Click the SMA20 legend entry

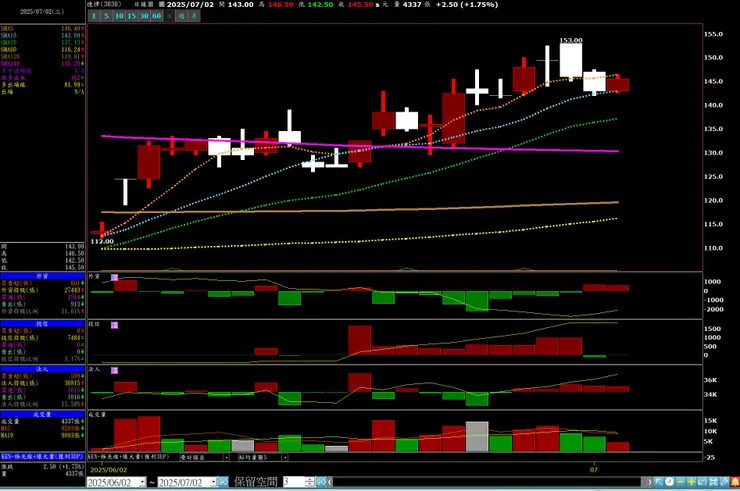[42, 42]
